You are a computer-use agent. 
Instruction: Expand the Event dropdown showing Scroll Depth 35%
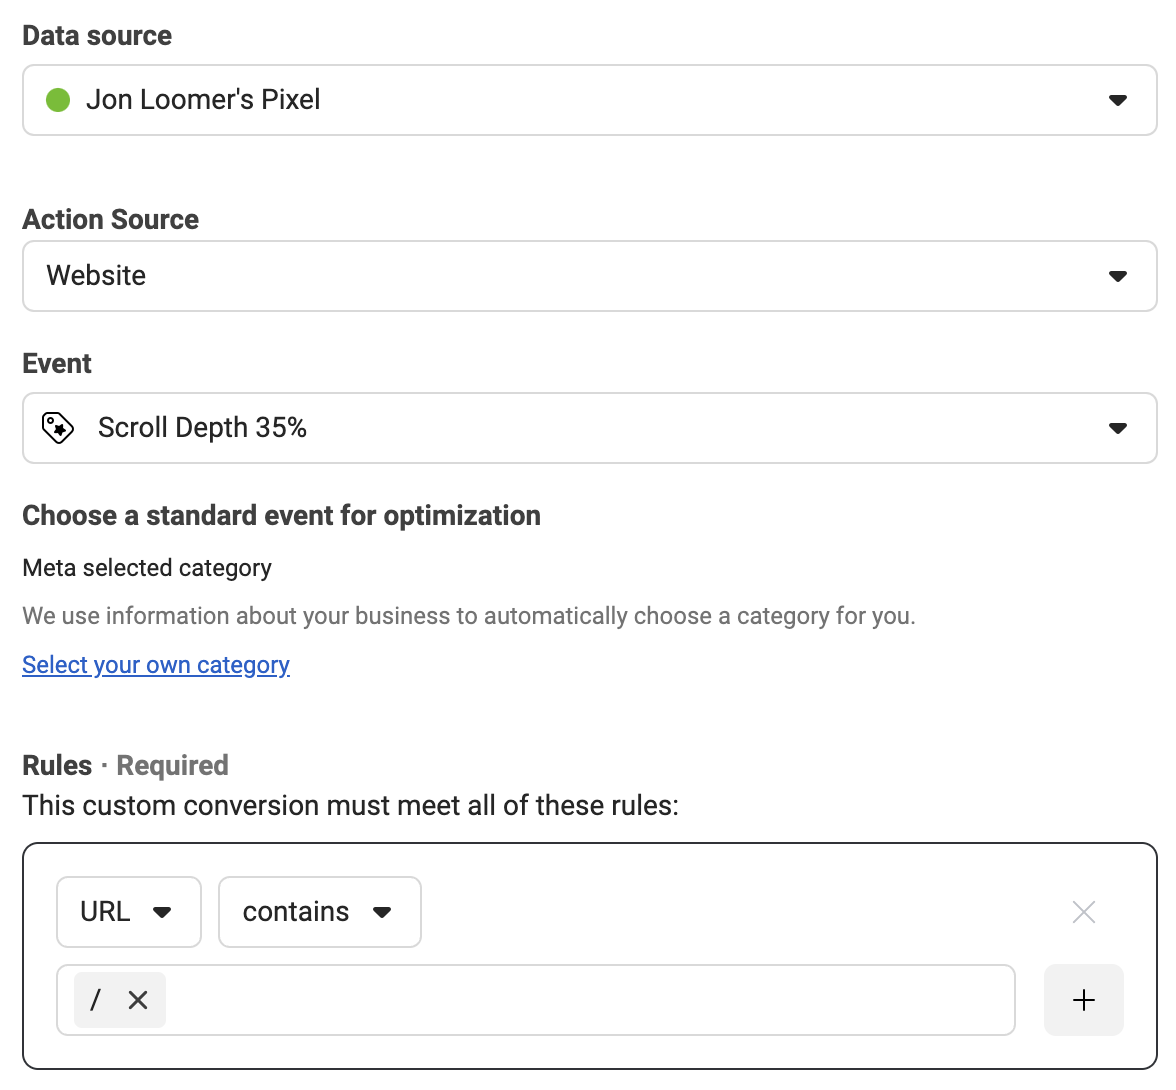[x=590, y=428]
